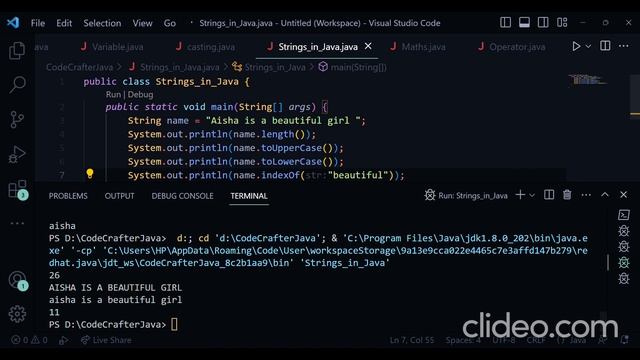640x360 pixels.
Task: Open the Go menu
Action: [x=170, y=23]
